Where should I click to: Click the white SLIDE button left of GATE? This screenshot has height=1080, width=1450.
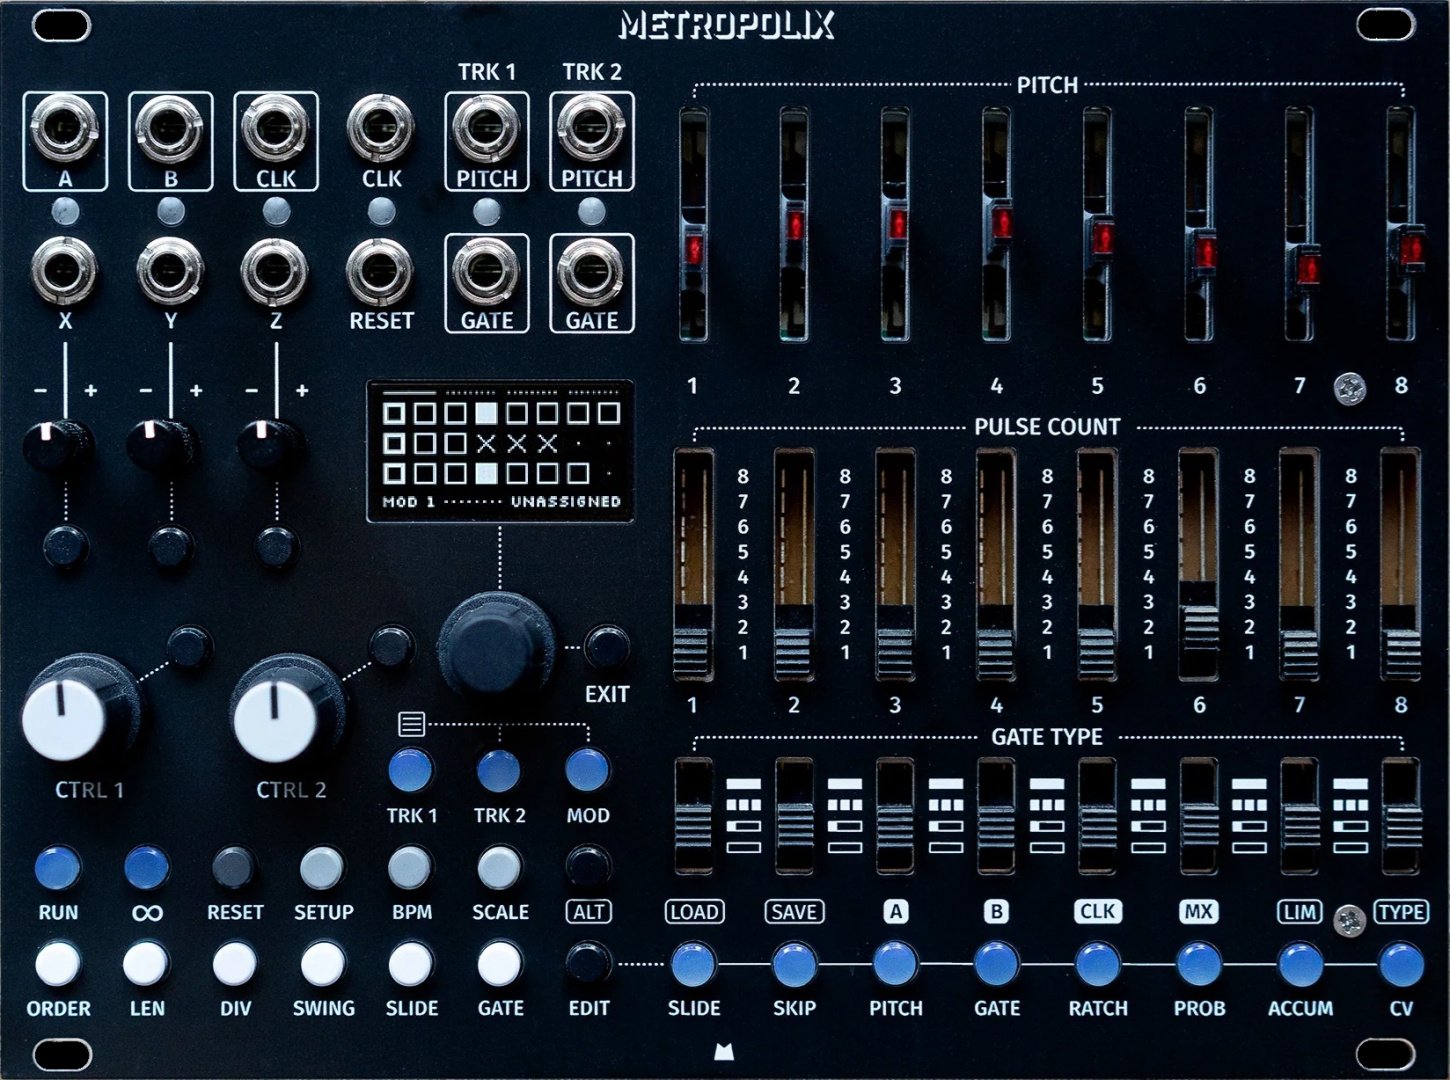[x=410, y=963]
